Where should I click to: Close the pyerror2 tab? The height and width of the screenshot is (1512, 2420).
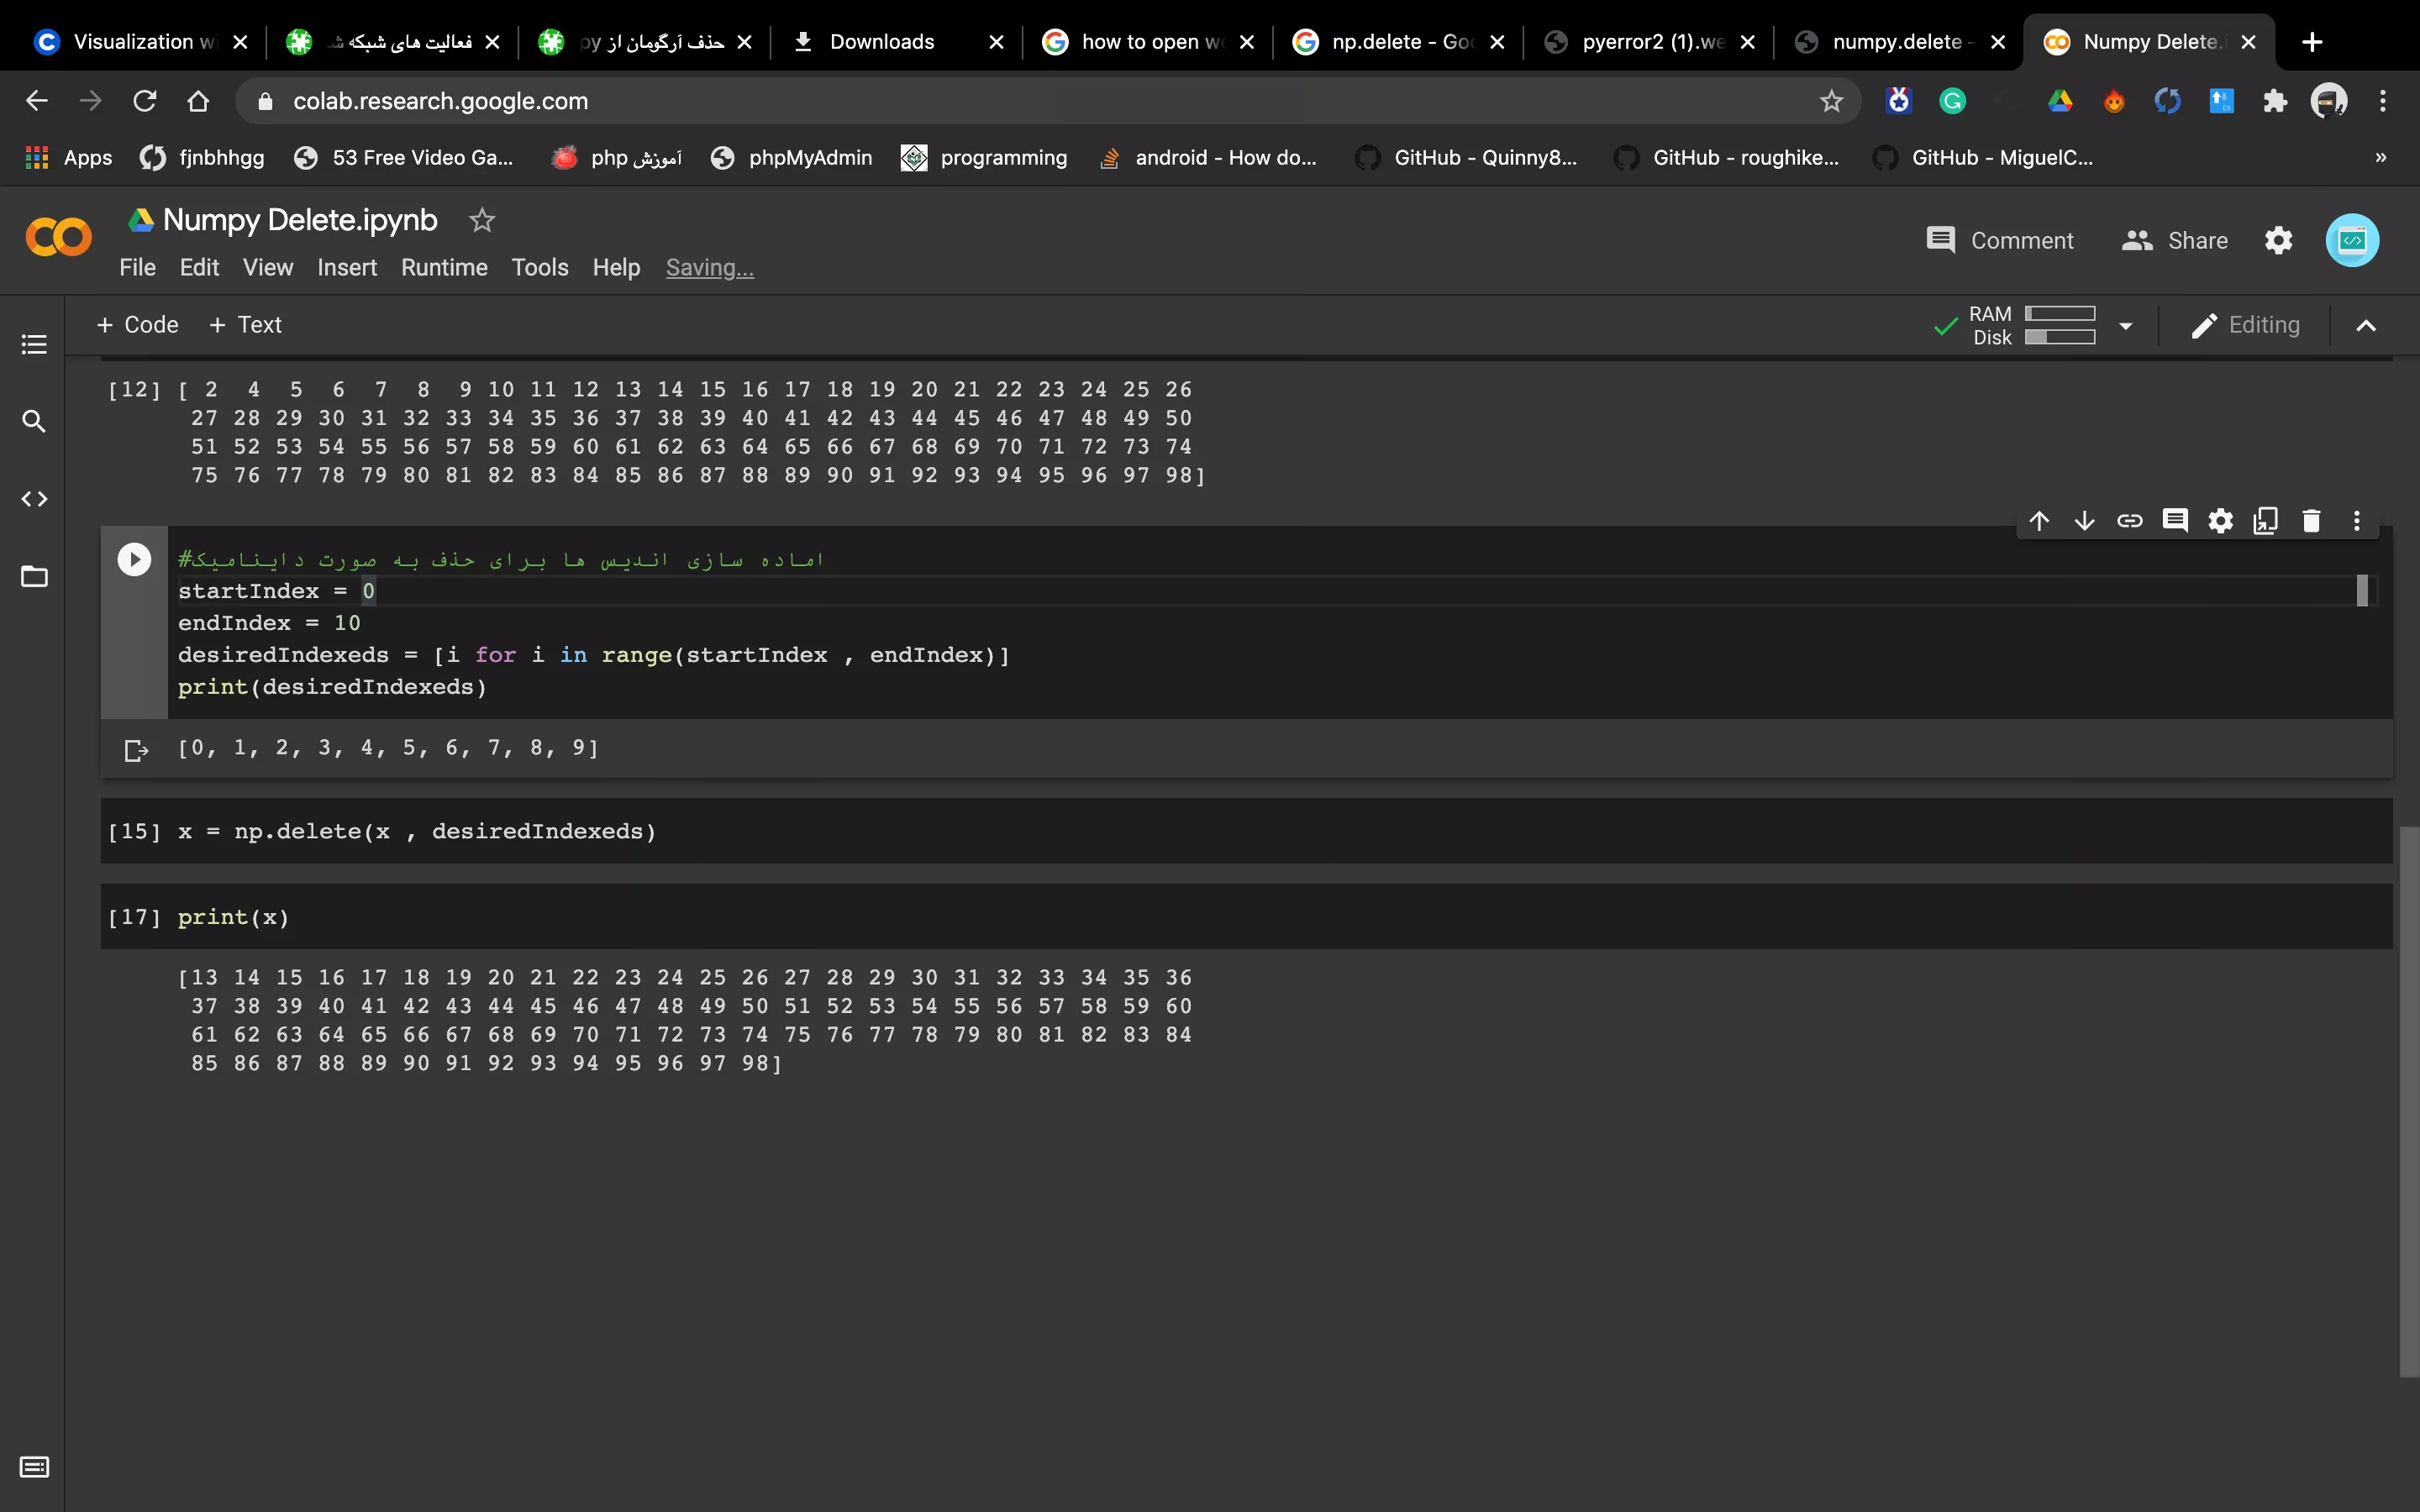[1747, 42]
